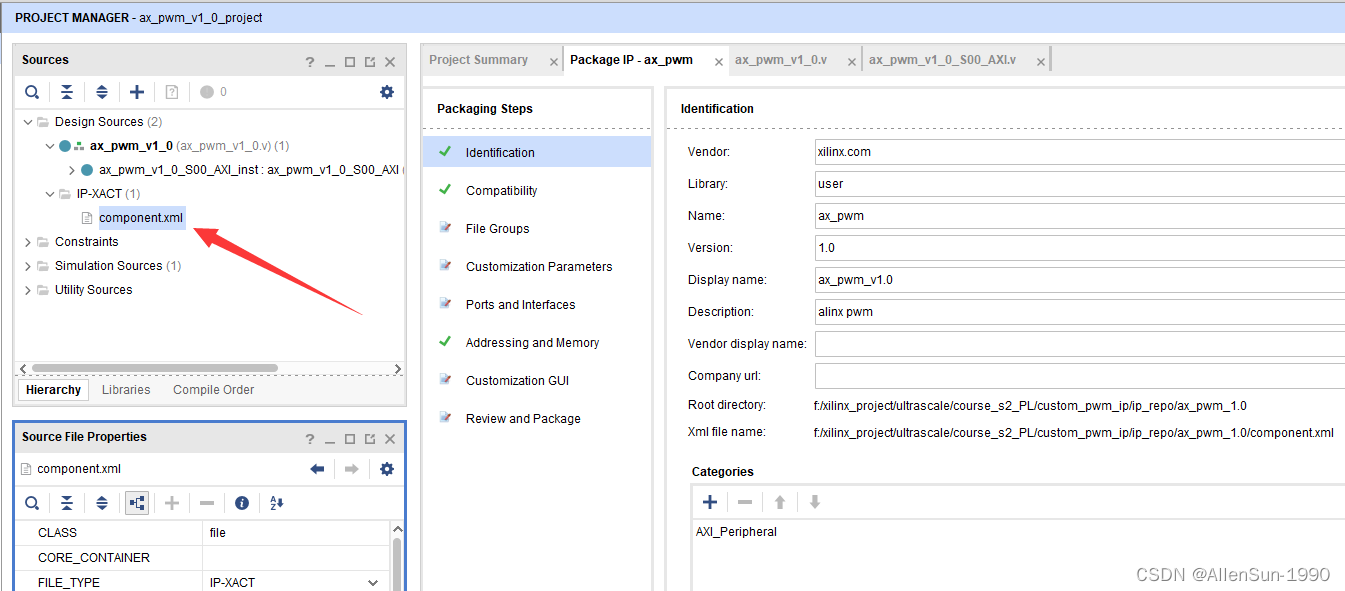Open the Compatibility packaging step

click(538, 191)
